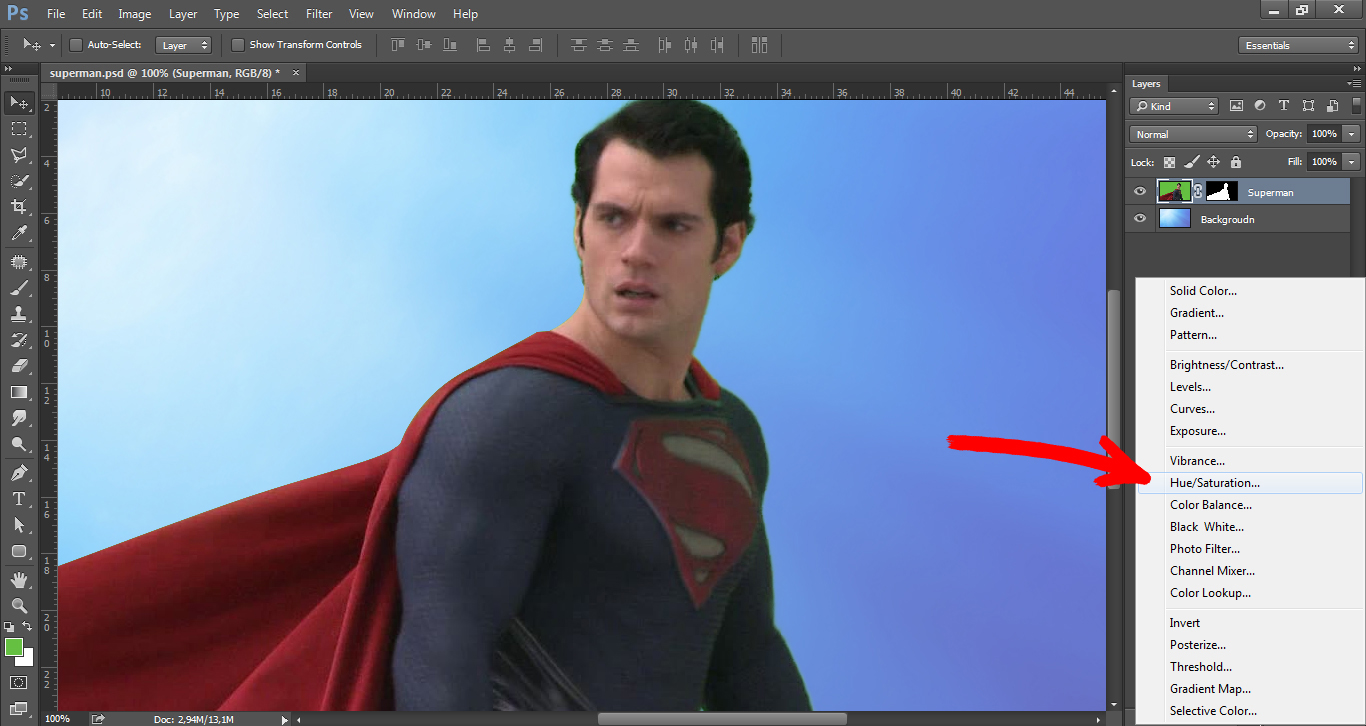Select the Horizontal Type tool

[x=18, y=499]
